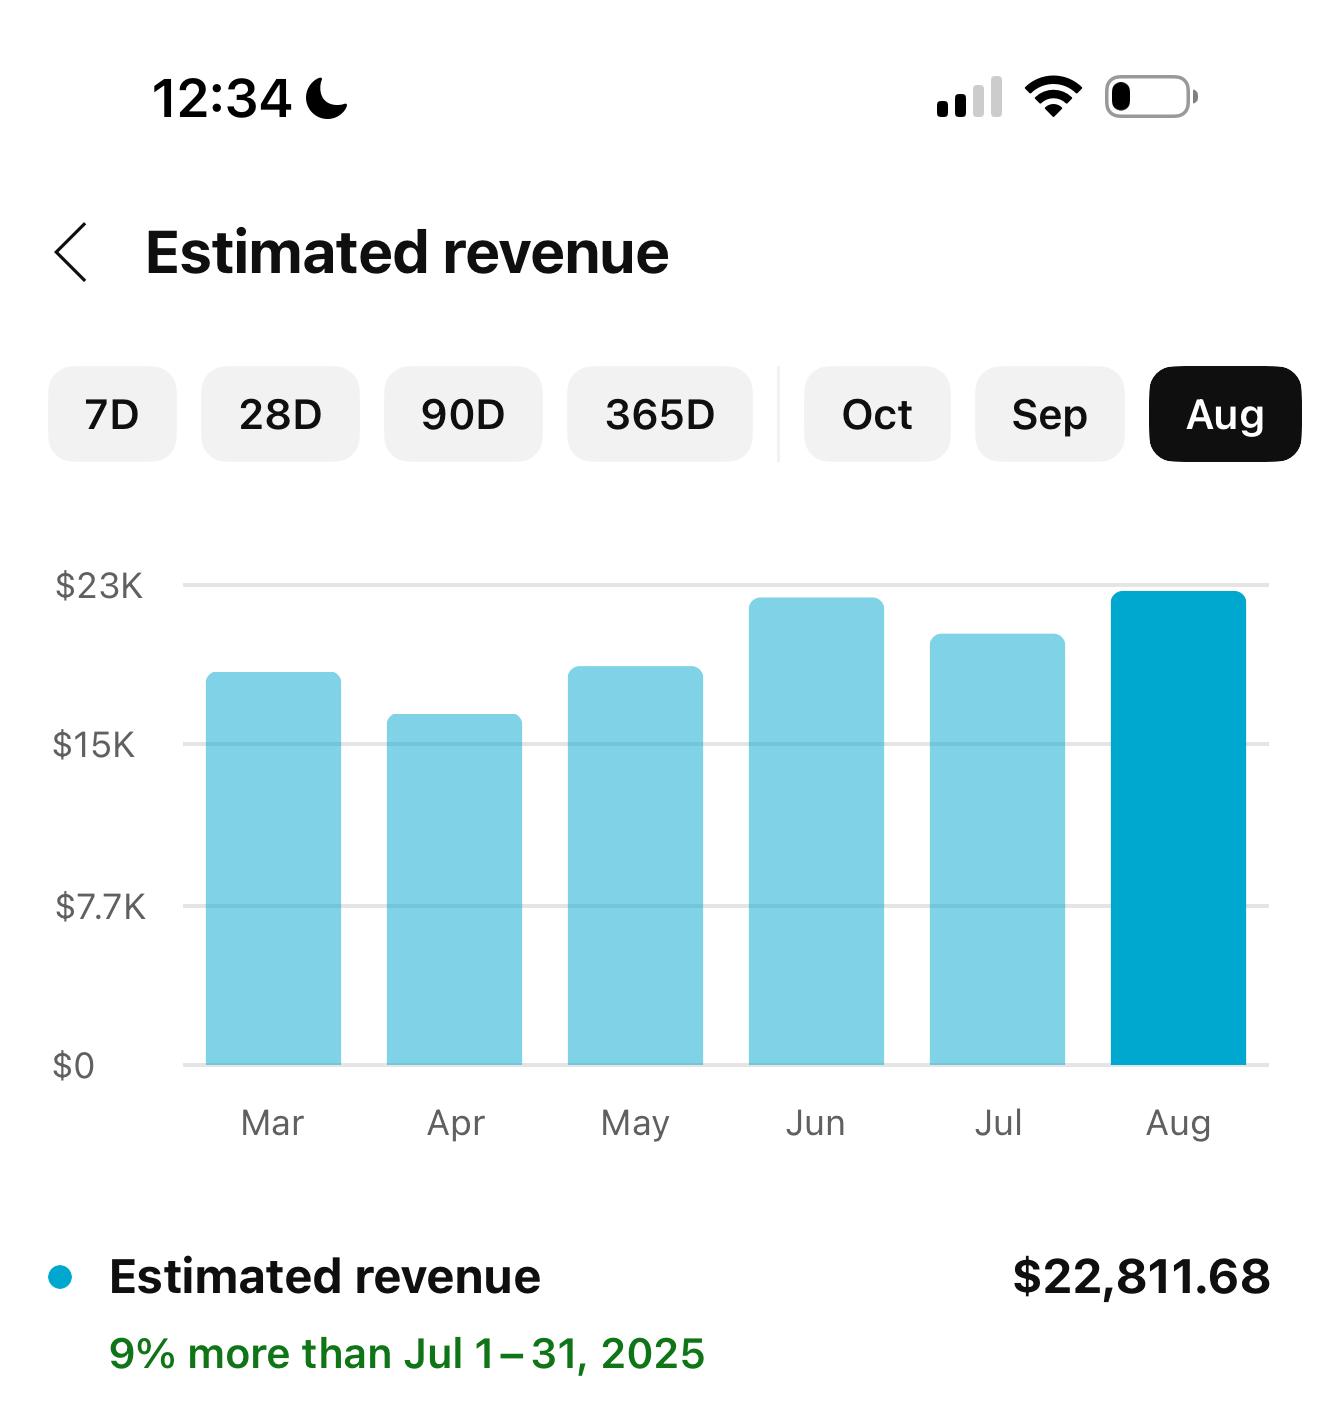The height and width of the screenshot is (1419, 1320).
Task: Tap the March revenue bar
Action: [273, 868]
